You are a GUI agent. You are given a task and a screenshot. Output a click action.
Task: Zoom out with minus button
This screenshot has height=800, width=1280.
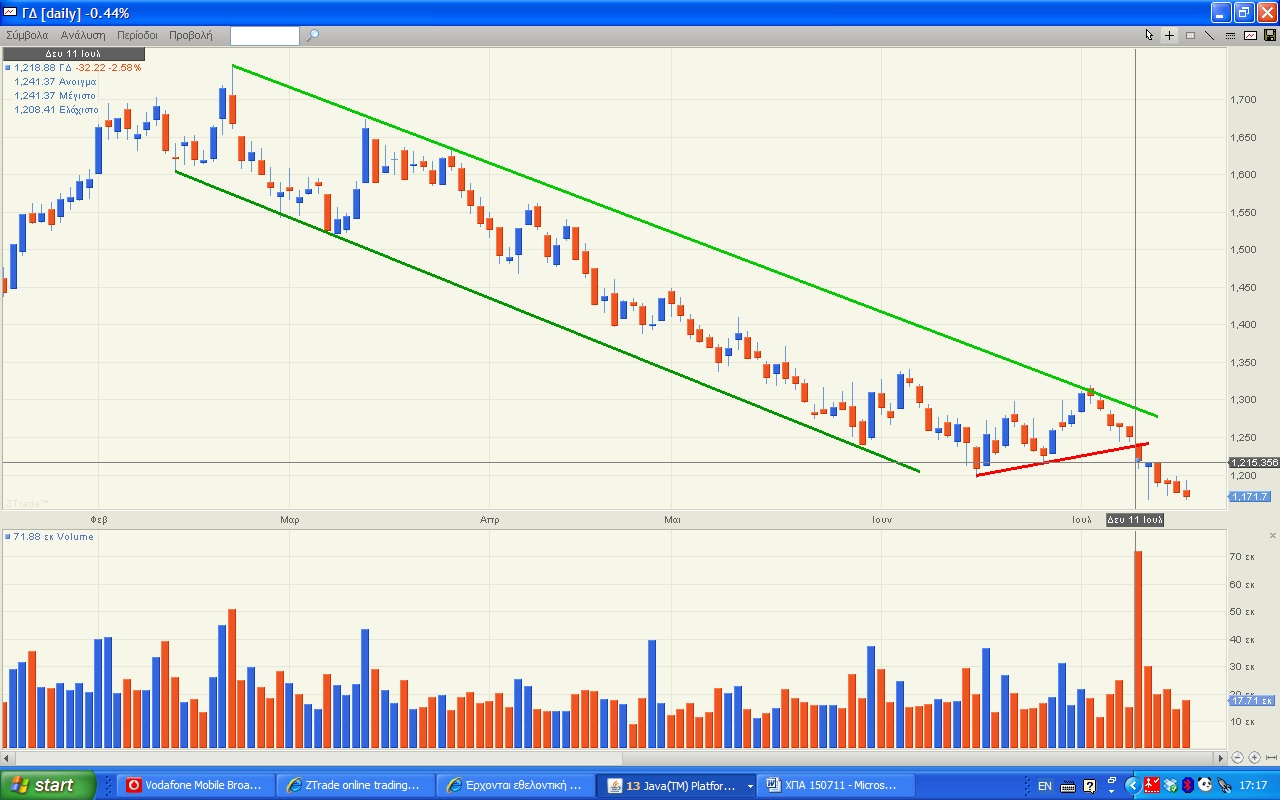tap(1238, 758)
